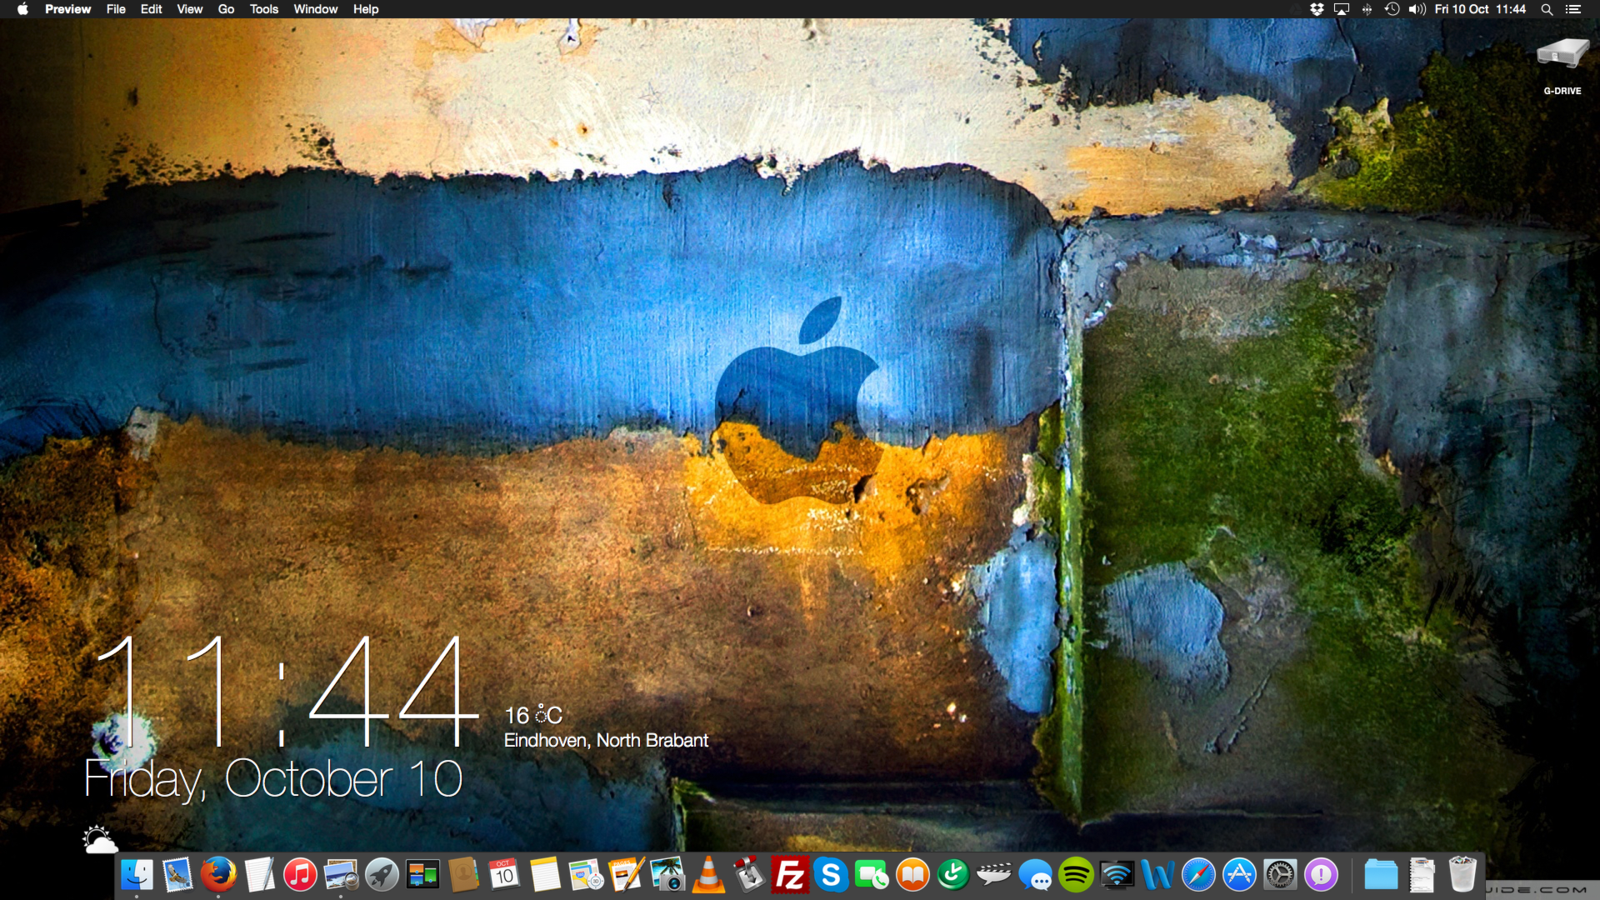1600x900 pixels.
Task: Open the Tools menu
Action: point(264,9)
